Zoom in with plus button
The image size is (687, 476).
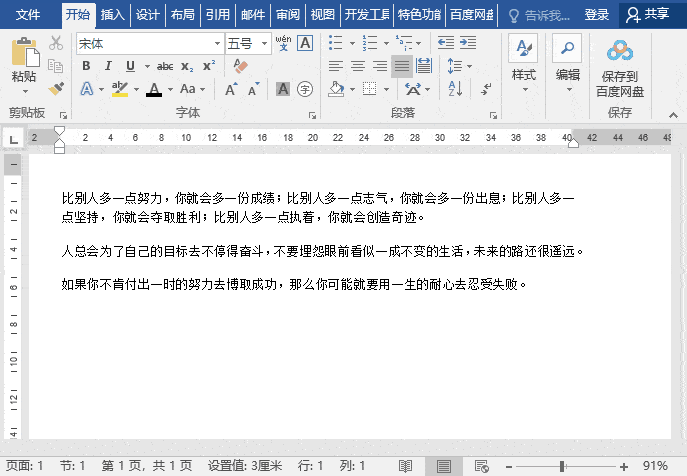coord(624,466)
